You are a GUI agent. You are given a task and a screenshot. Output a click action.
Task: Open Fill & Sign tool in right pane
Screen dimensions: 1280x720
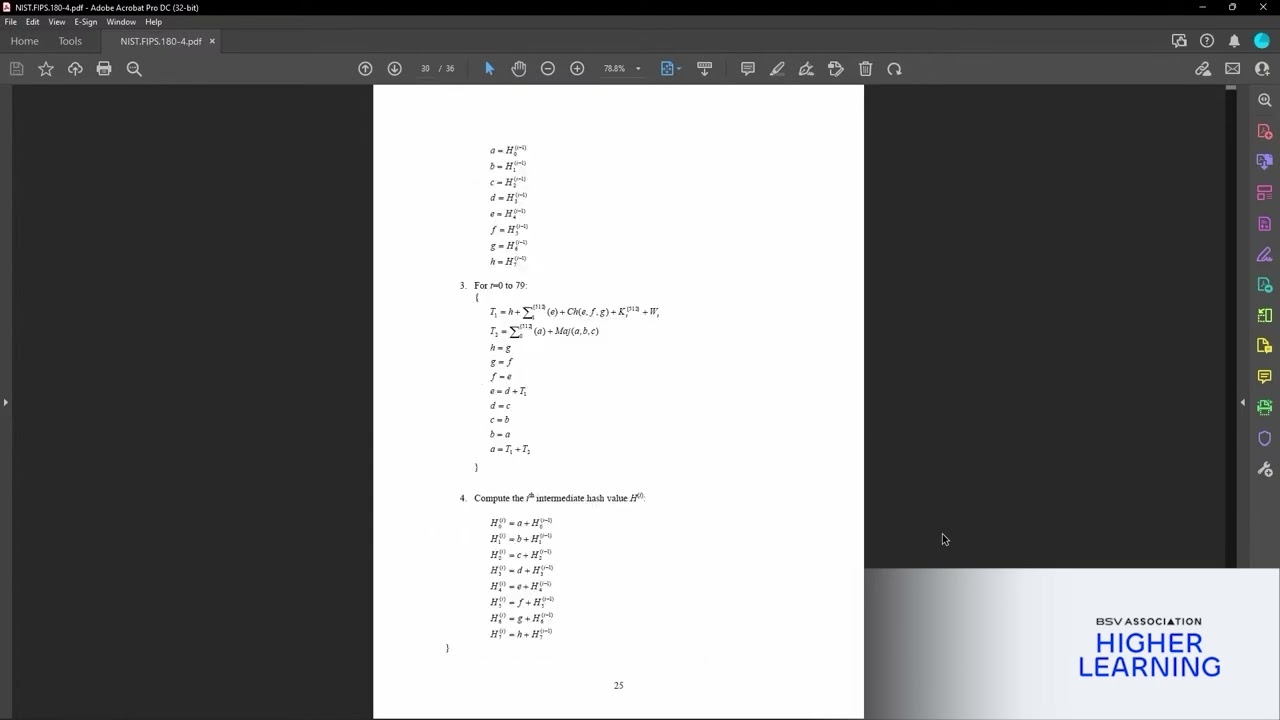(x=1265, y=254)
